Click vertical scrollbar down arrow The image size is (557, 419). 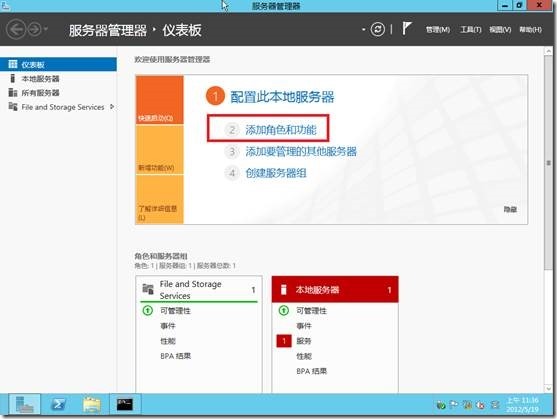click(548, 388)
